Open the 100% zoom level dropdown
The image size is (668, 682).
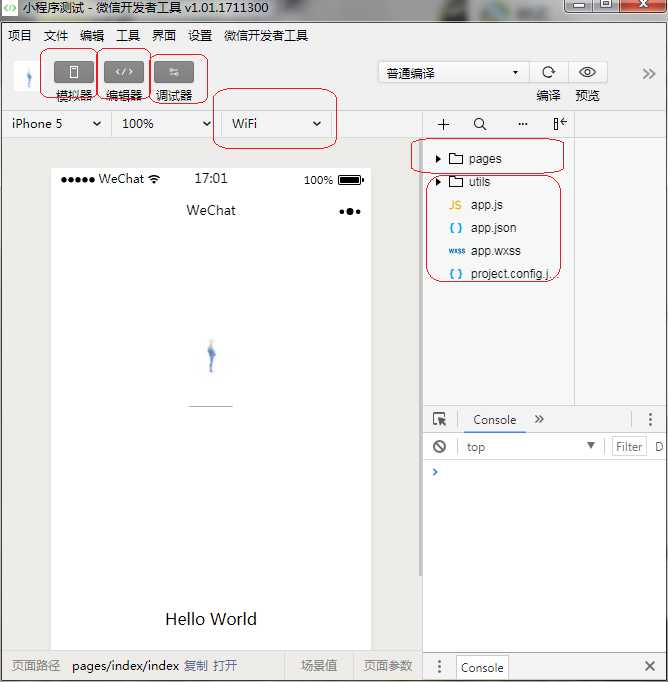tap(165, 124)
